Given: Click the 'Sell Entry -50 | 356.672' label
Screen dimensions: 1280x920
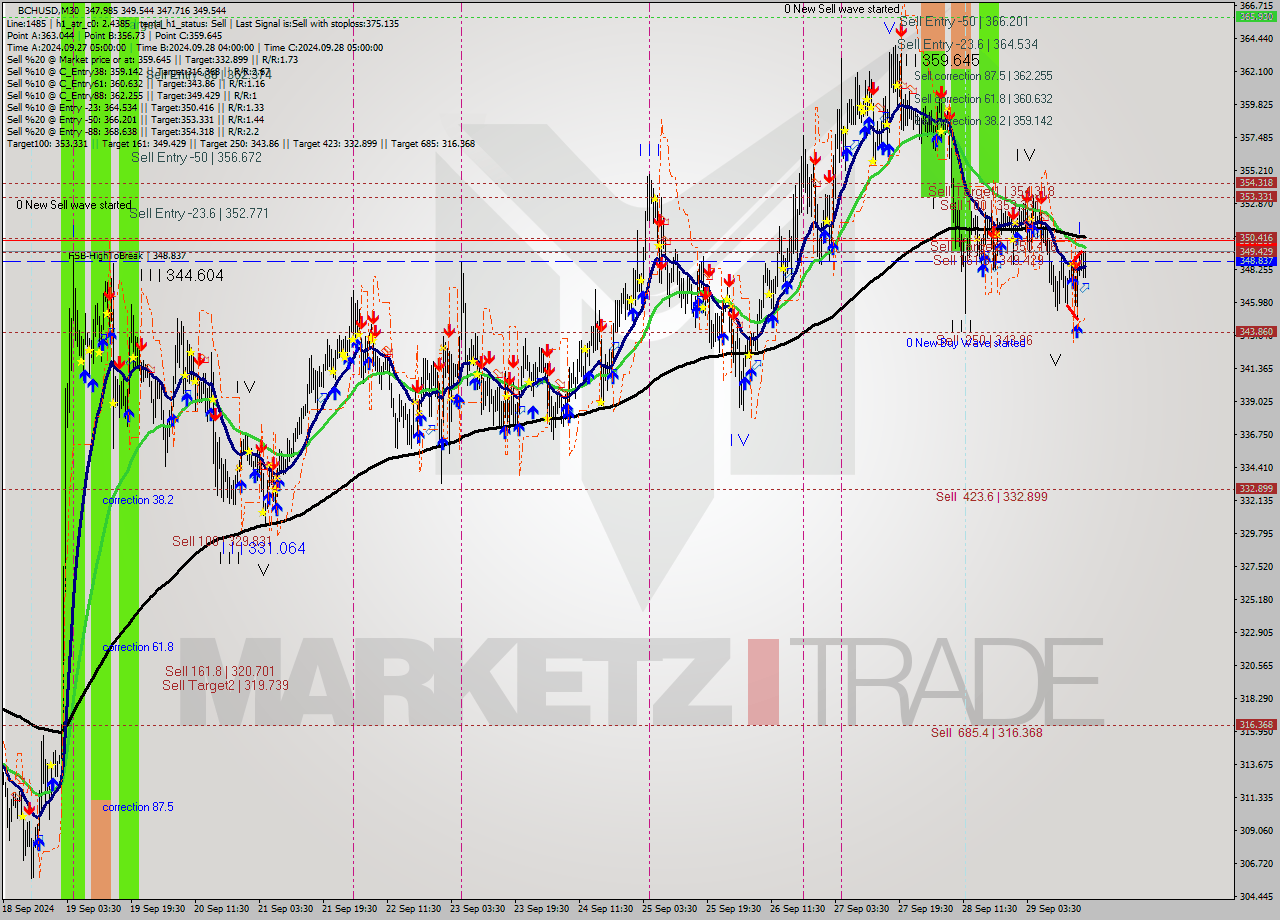Looking at the screenshot, I should tap(196, 158).
